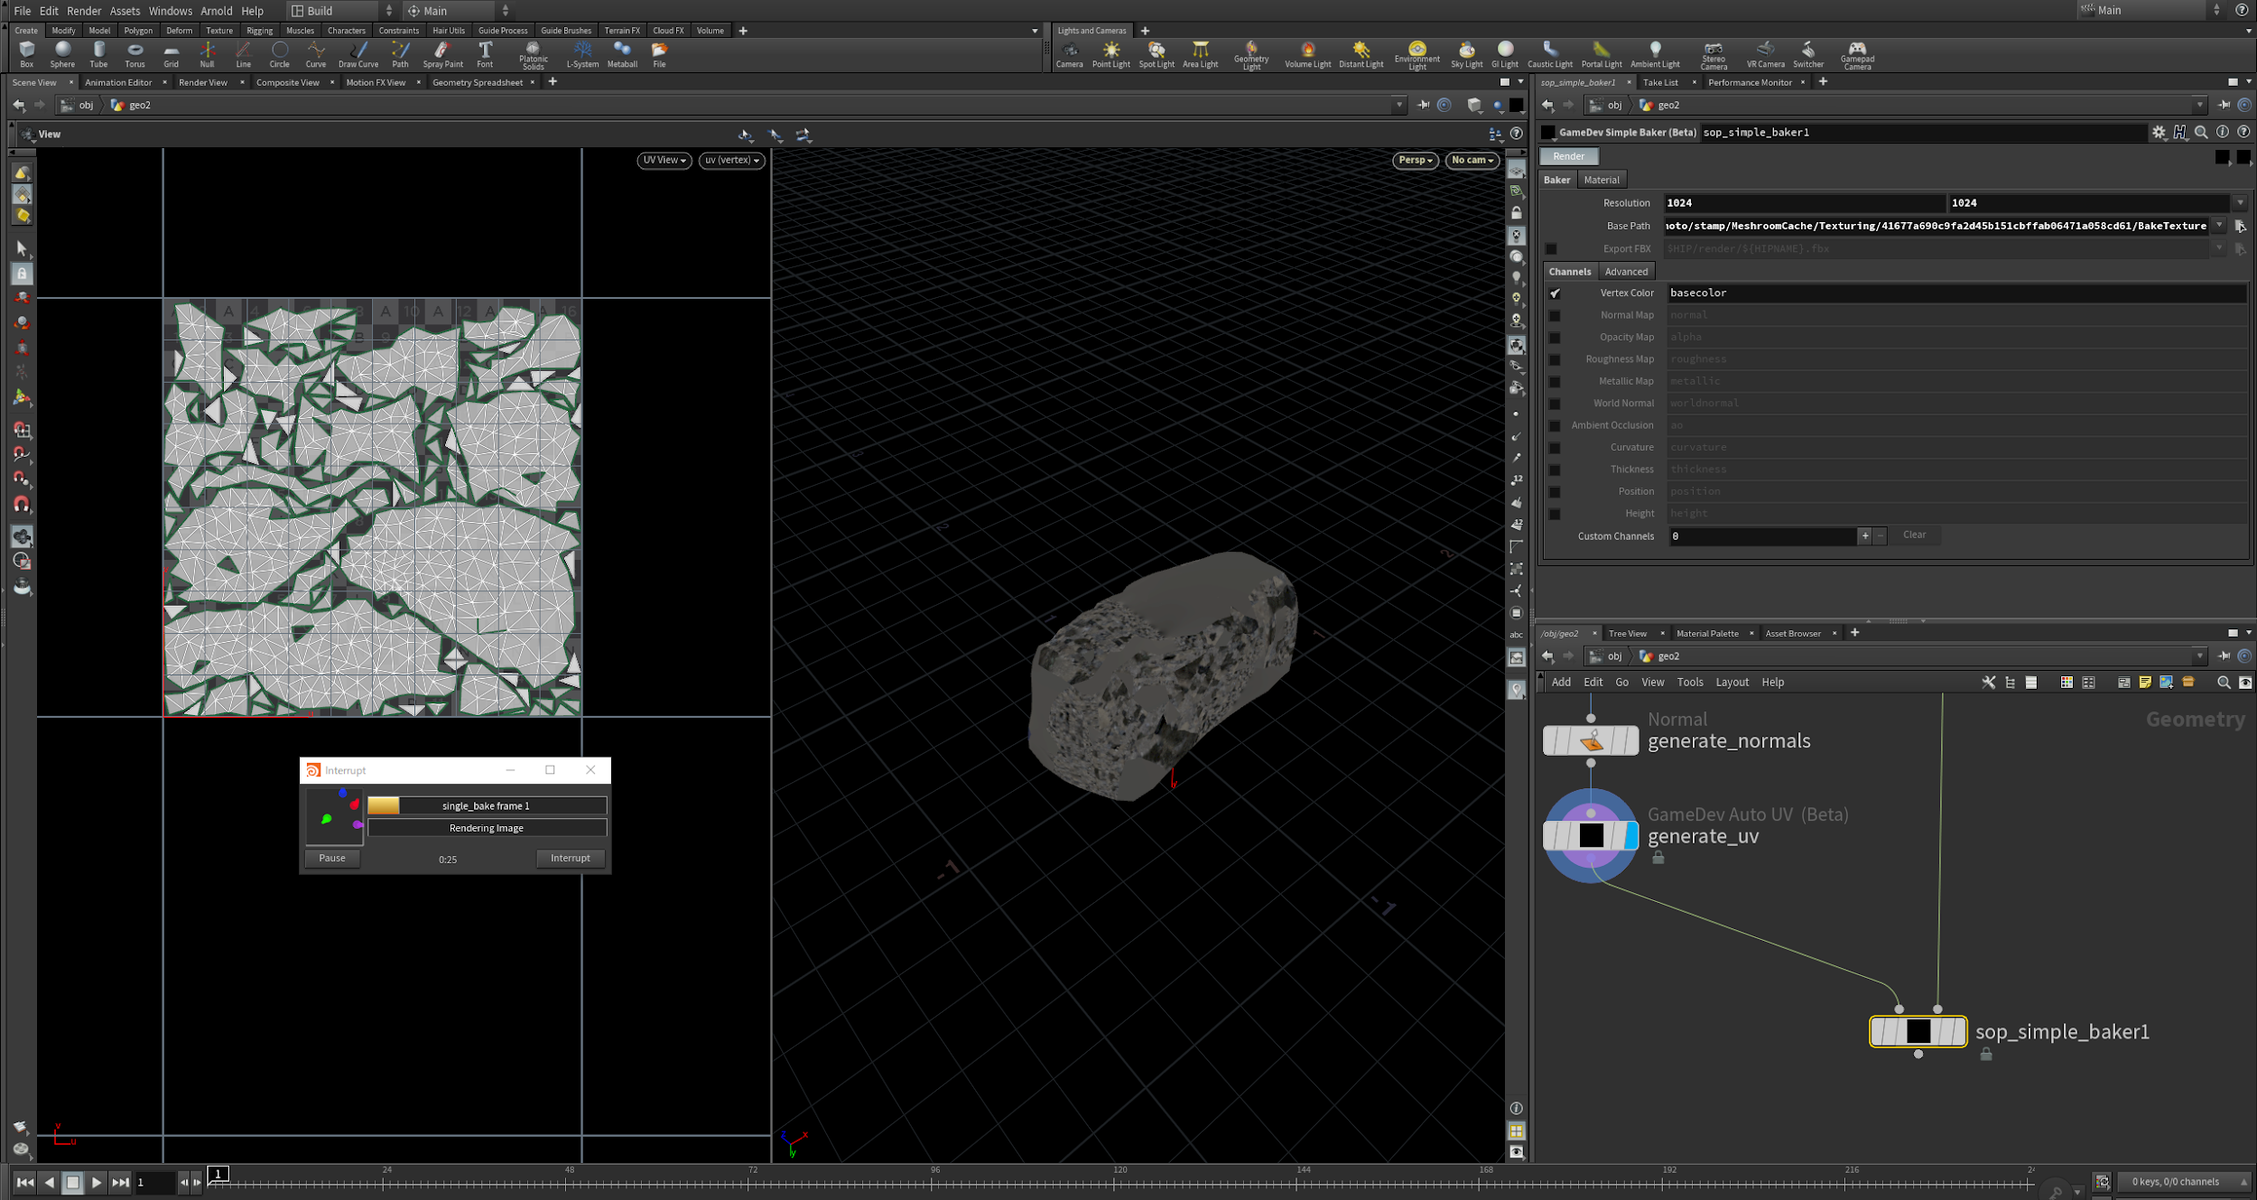Screen dimensions: 2257x1200
Task: Click the Rendering Image progress bar
Action: (486, 828)
